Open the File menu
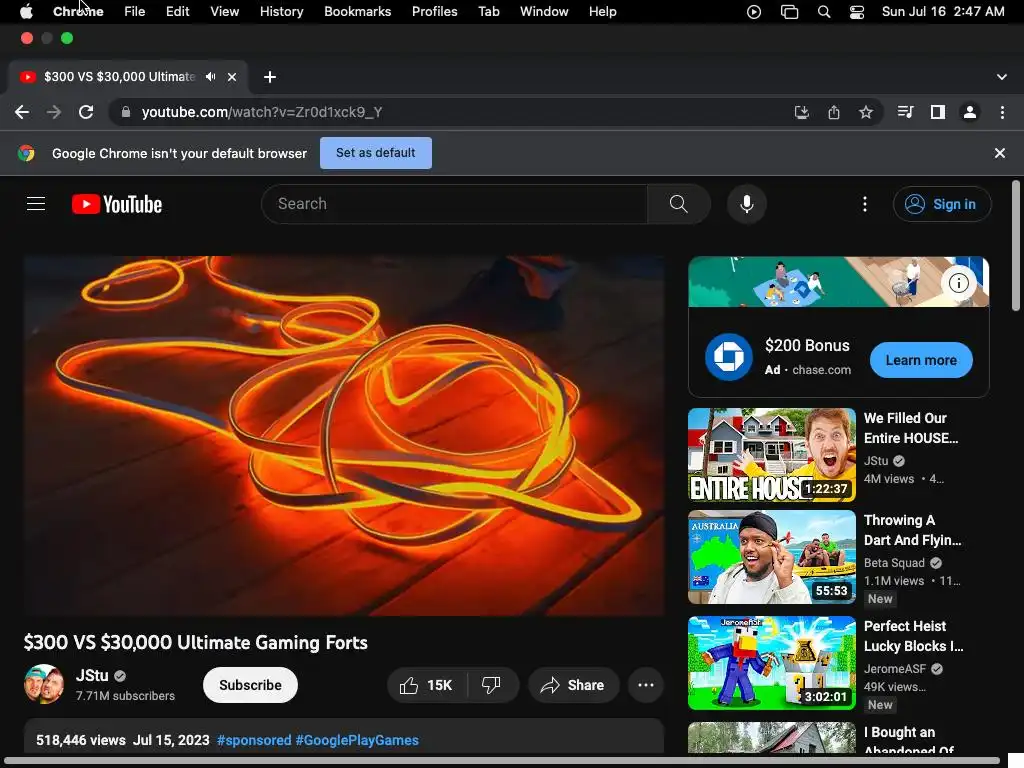Viewport: 1024px width, 768px height. tap(135, 12)
